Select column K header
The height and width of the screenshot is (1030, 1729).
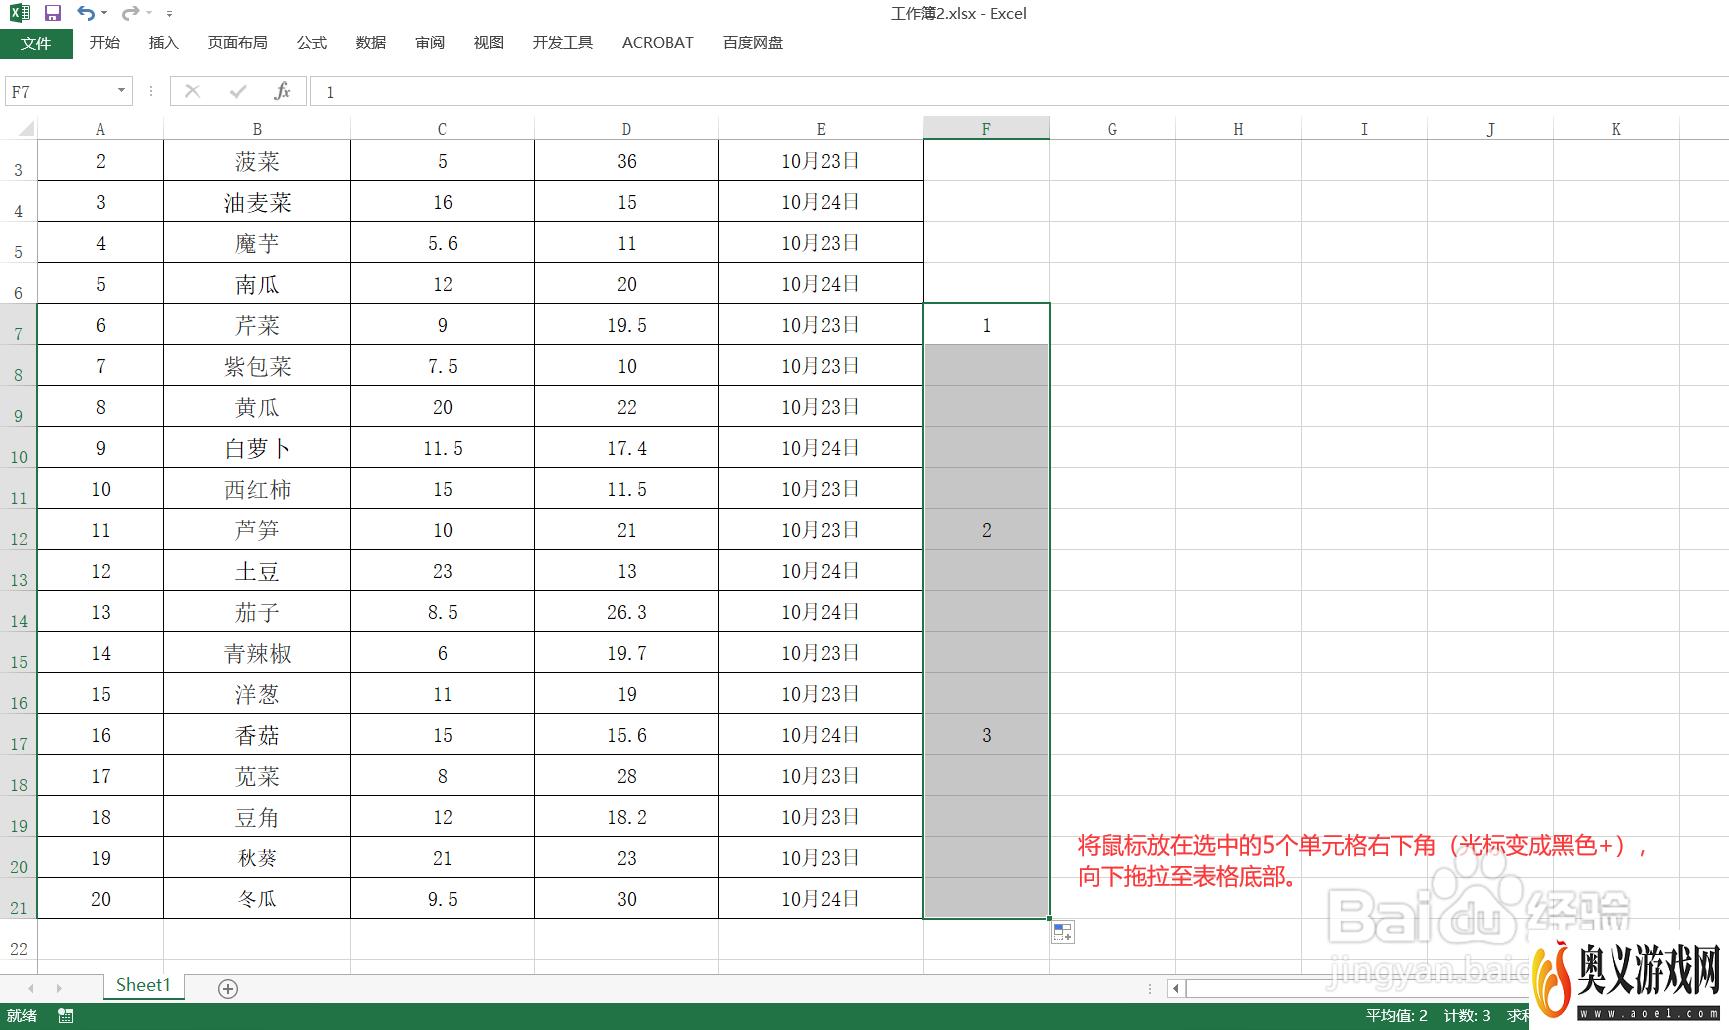(1616, 129)
